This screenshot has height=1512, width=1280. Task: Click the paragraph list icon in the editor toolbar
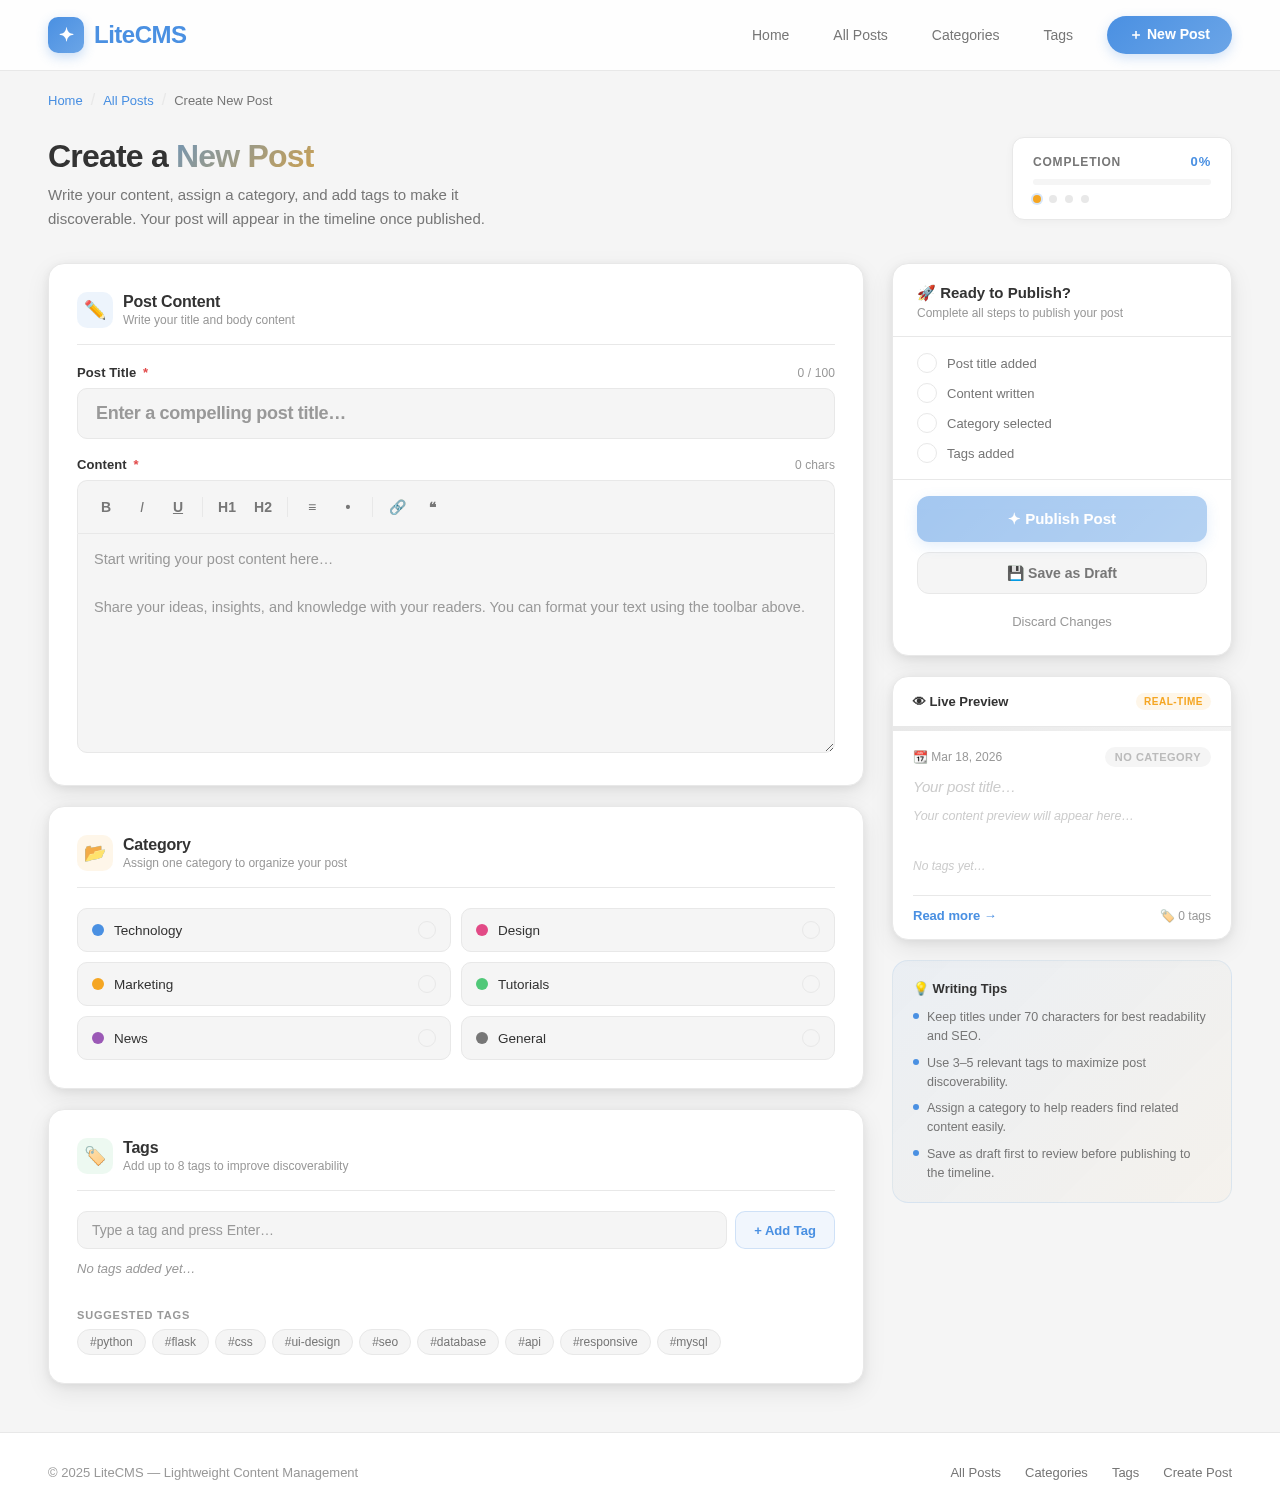pos(312,507)
